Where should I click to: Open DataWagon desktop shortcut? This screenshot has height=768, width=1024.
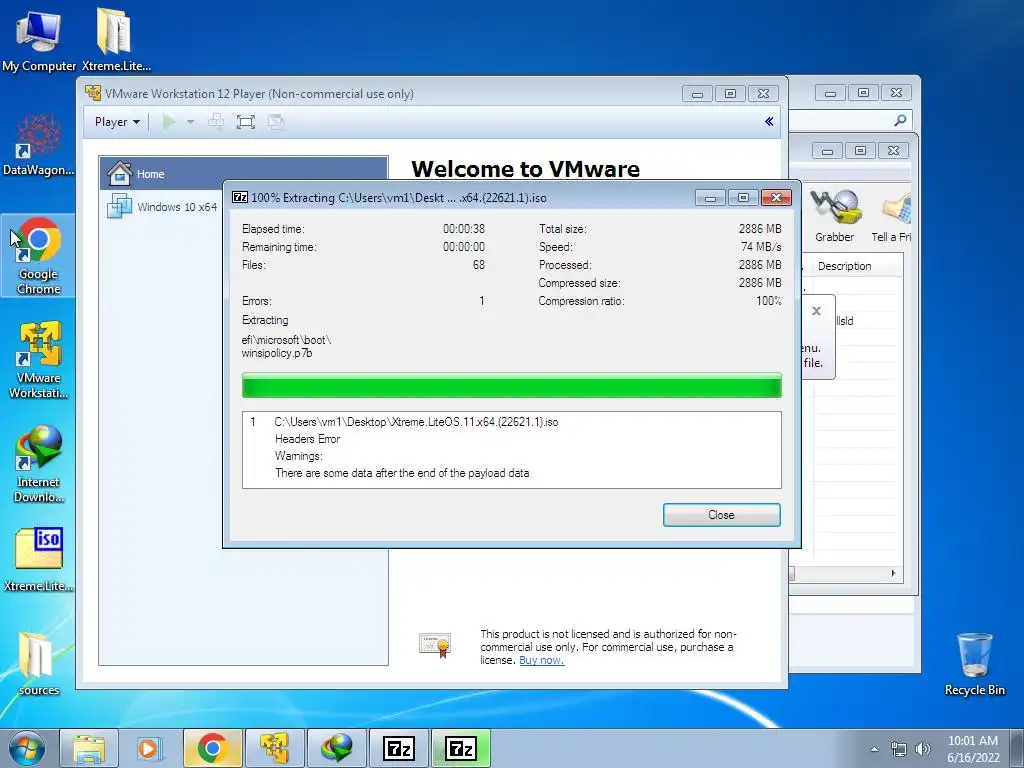[x=39, y=145]
